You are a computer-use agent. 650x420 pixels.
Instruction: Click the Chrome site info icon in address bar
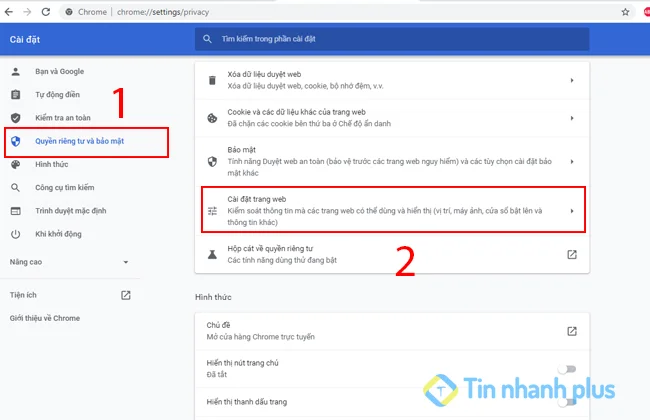pyautogui.click(x=69, y=12)
